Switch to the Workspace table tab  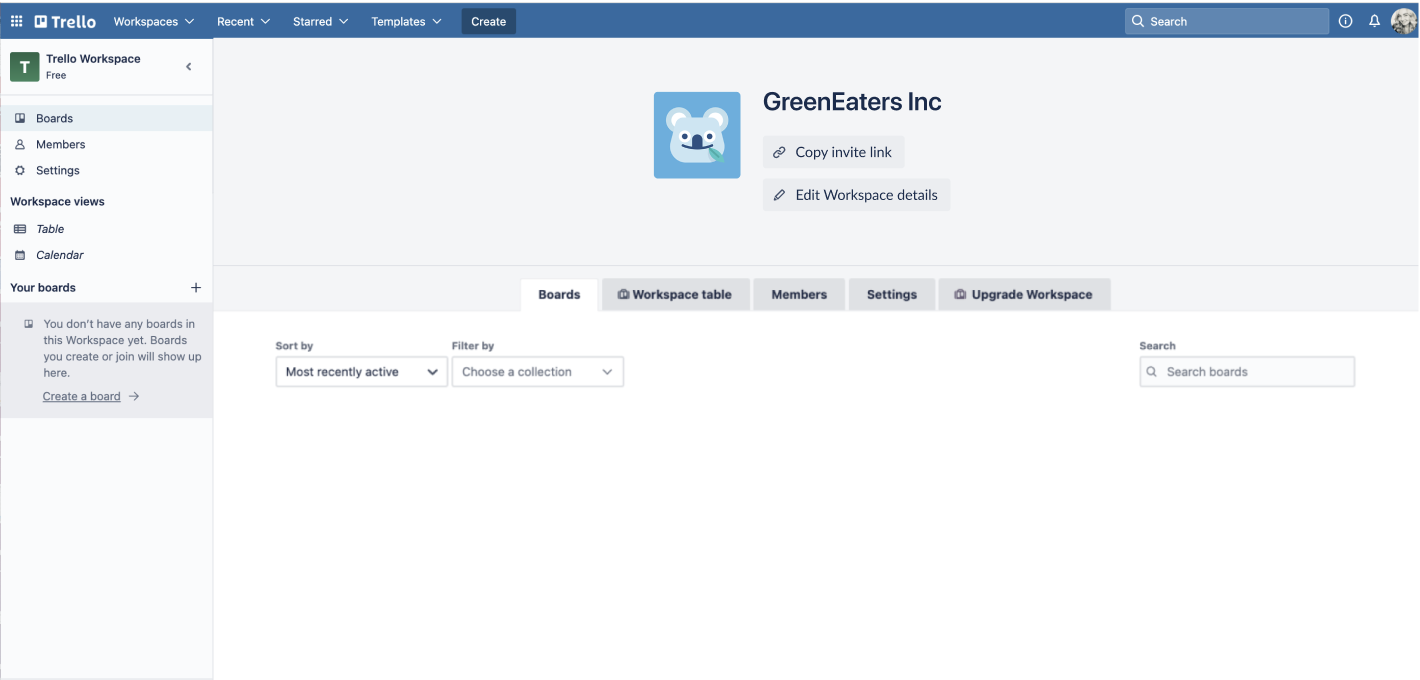coord(675,295)
